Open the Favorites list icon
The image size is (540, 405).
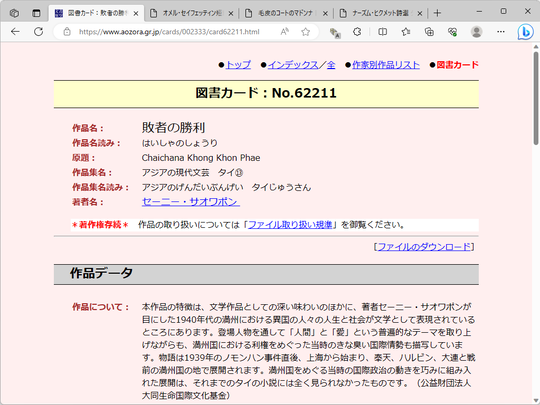click(x=406, y=32)
